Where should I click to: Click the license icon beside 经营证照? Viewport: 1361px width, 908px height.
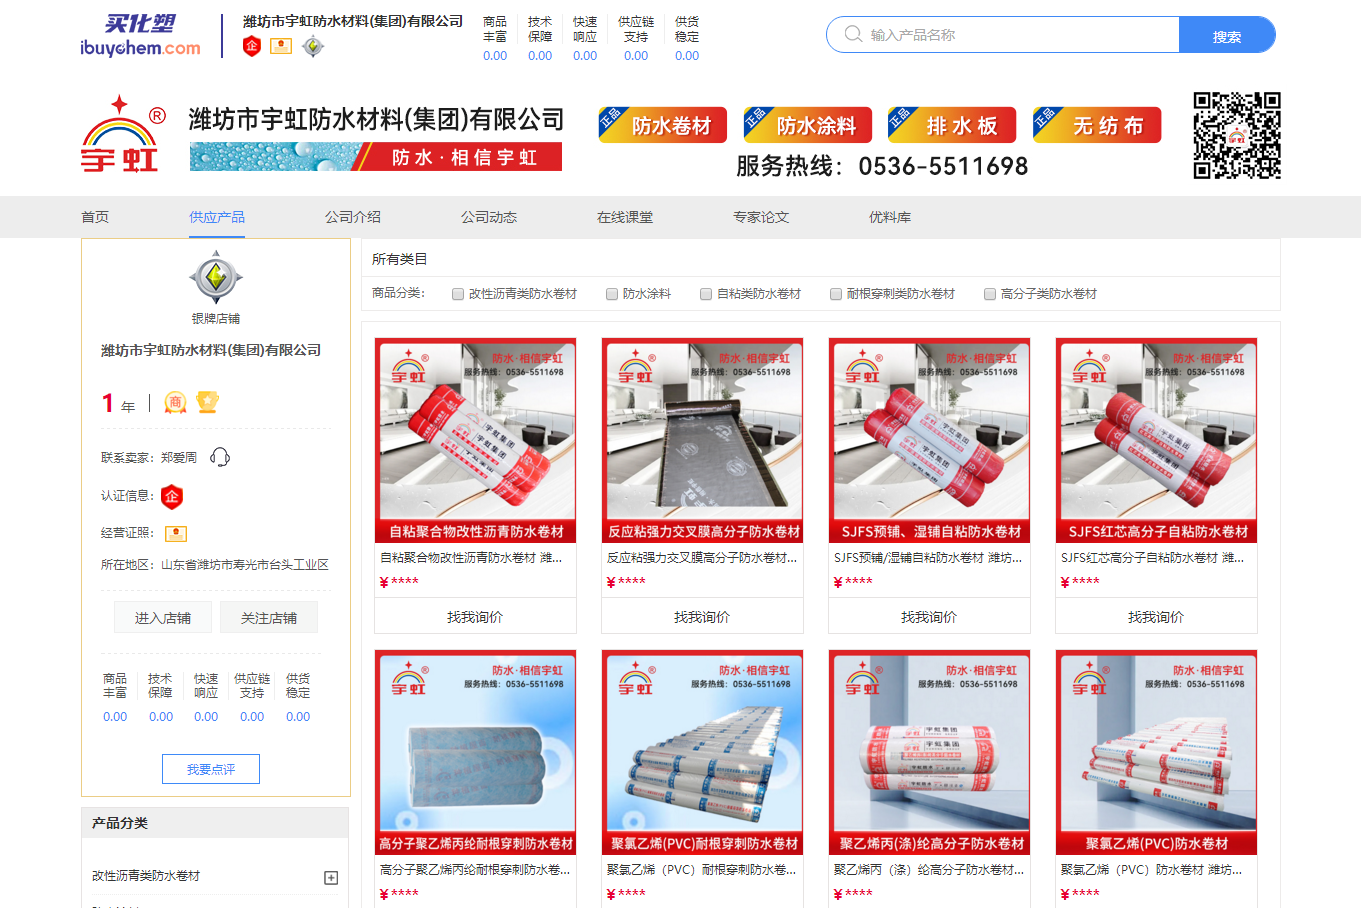coord(176,533)
